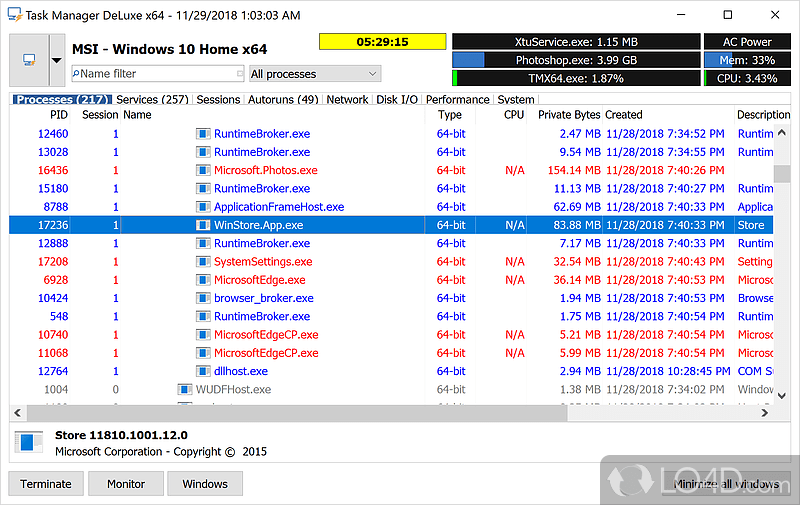This screenshot has height=505, width=800.
Task: Open the System tab
Action: click(516, 99)
